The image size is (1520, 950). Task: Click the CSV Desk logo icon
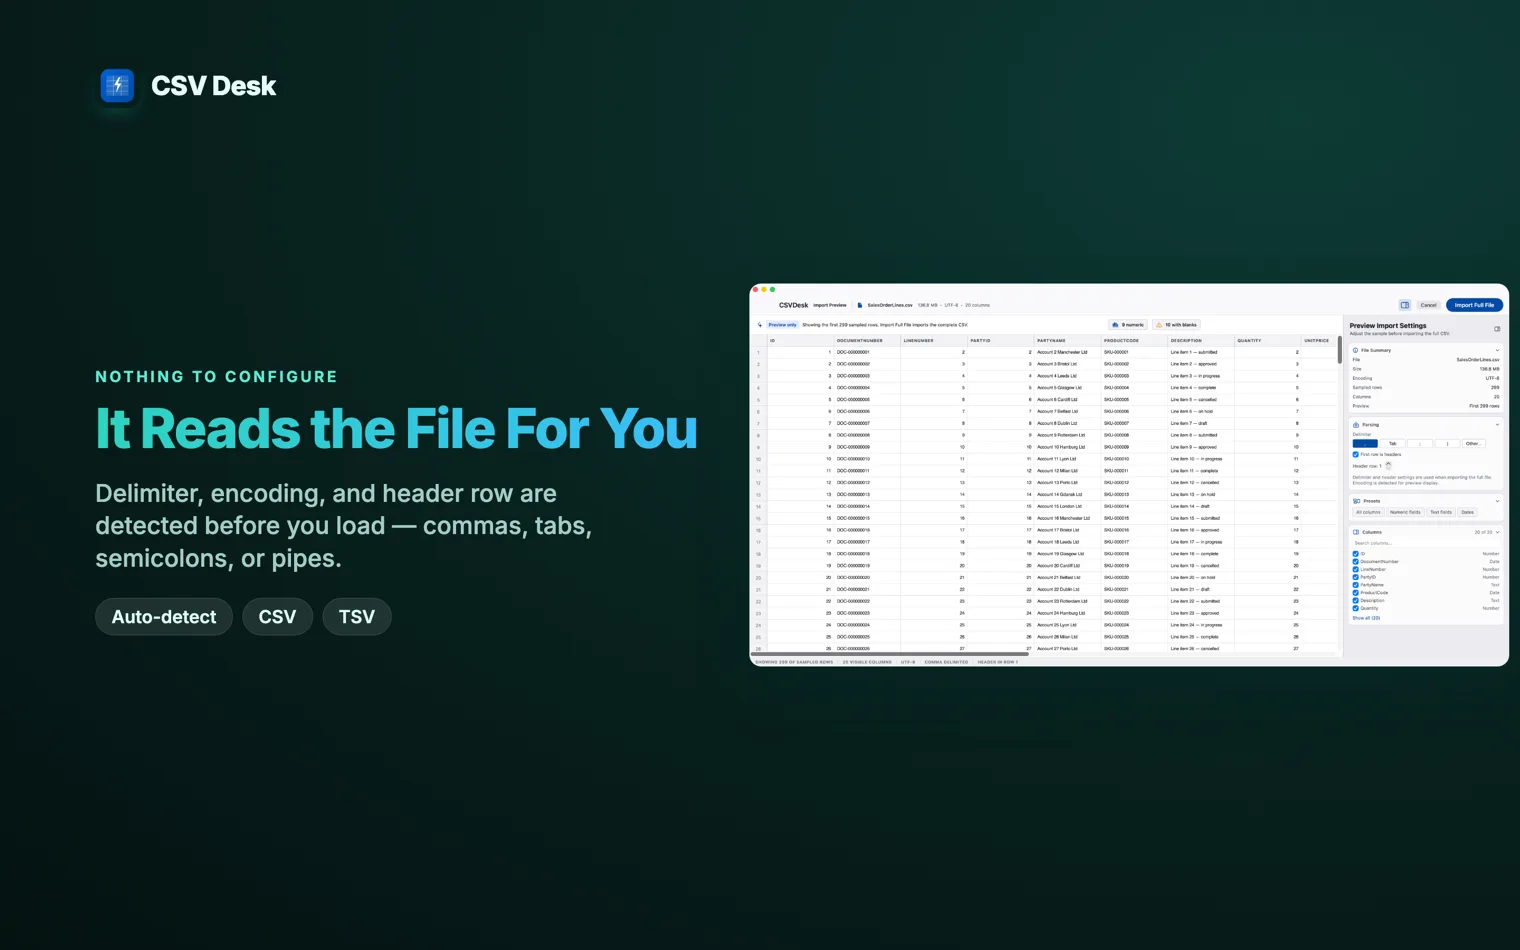[117, 86]
